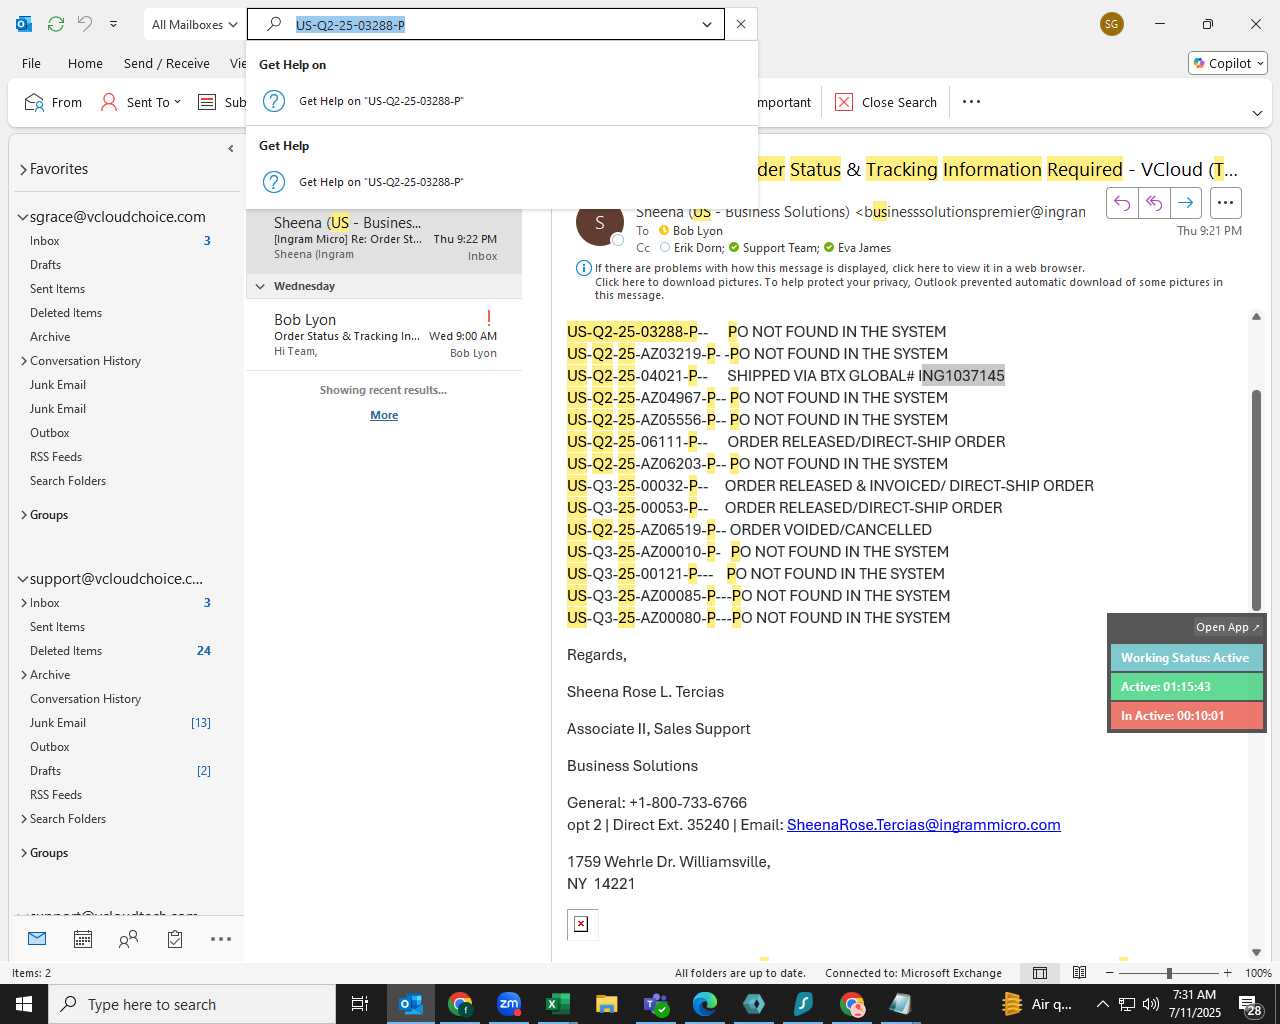Click the zoom in plus button
Screen dimensions: 1280x1024
click(1227, 973)
